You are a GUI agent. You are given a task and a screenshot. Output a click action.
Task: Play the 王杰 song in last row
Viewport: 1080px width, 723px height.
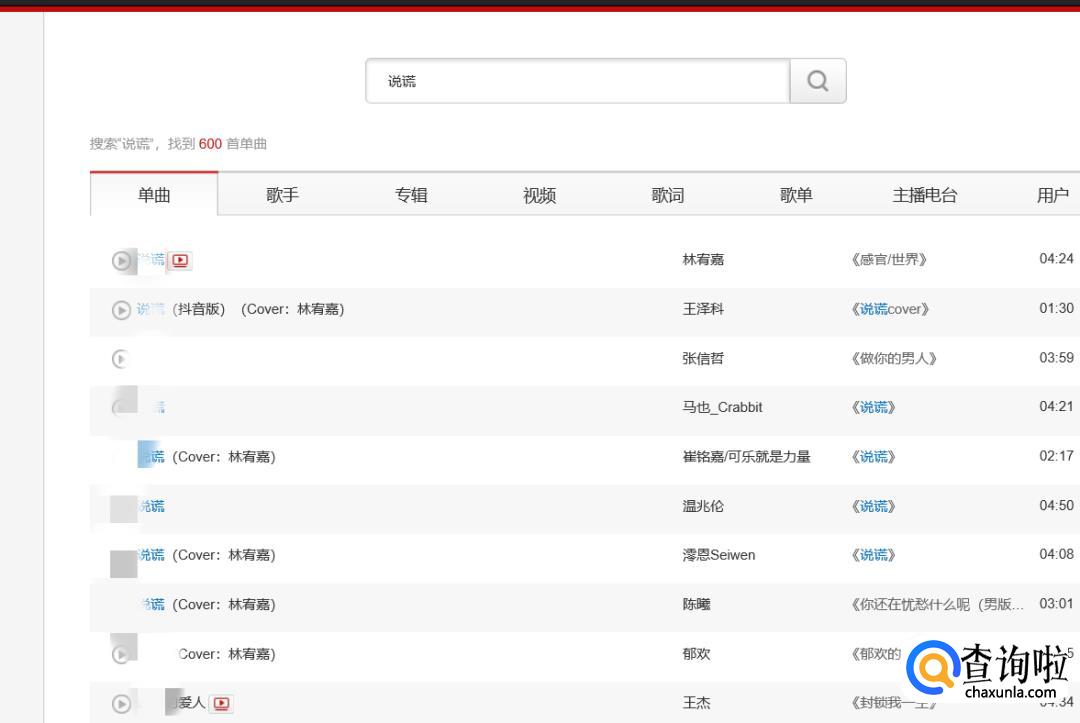point(121,704)
